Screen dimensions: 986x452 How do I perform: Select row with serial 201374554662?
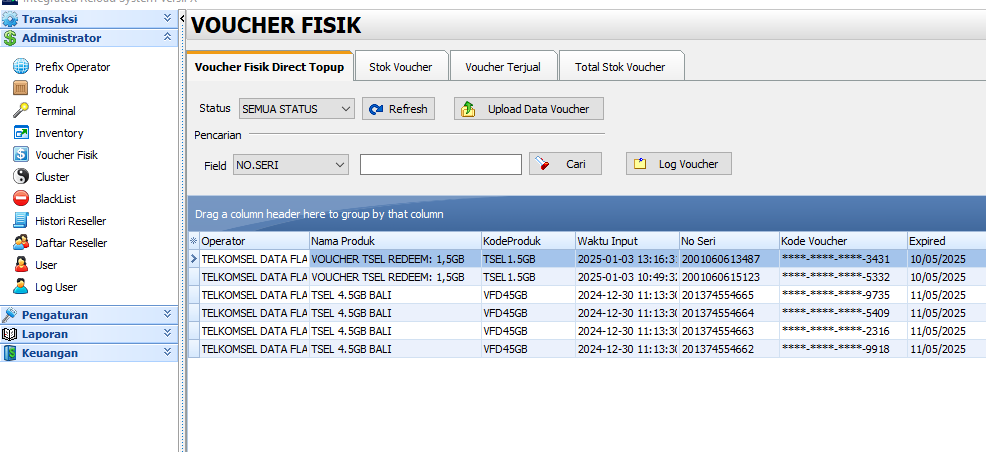point(587,348)
